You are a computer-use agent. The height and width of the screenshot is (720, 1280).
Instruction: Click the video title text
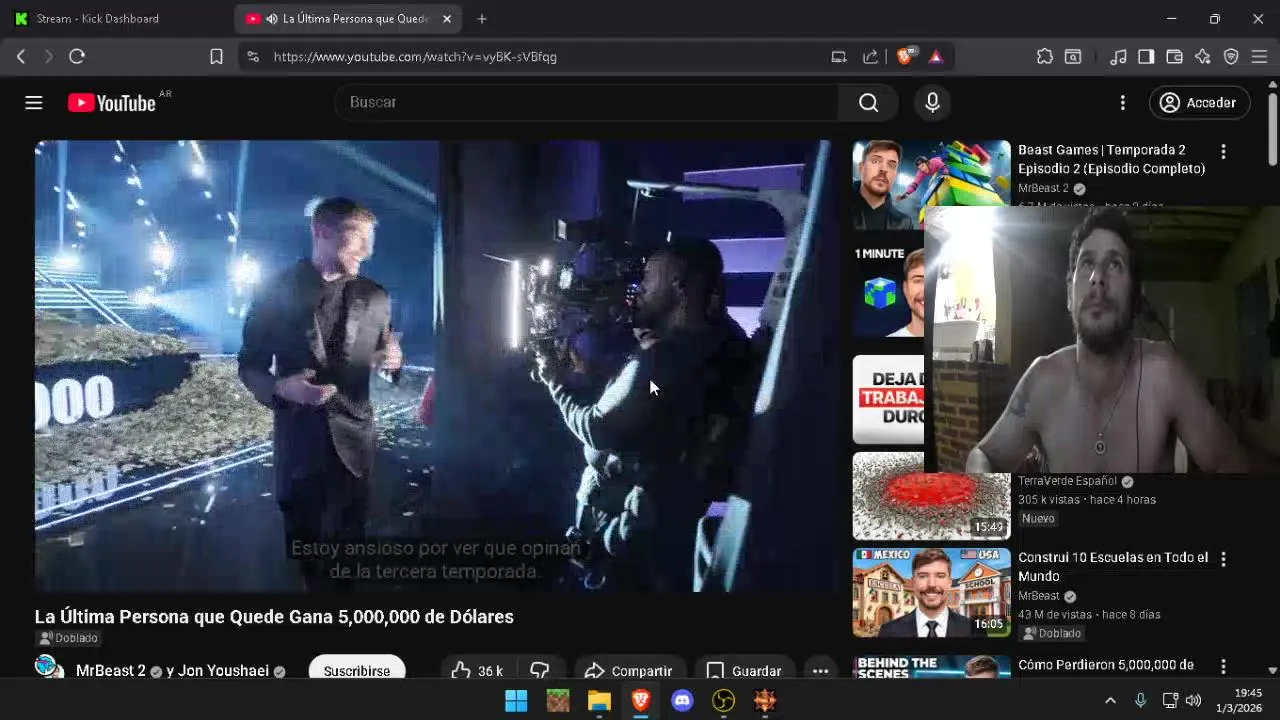pos(274,617)
